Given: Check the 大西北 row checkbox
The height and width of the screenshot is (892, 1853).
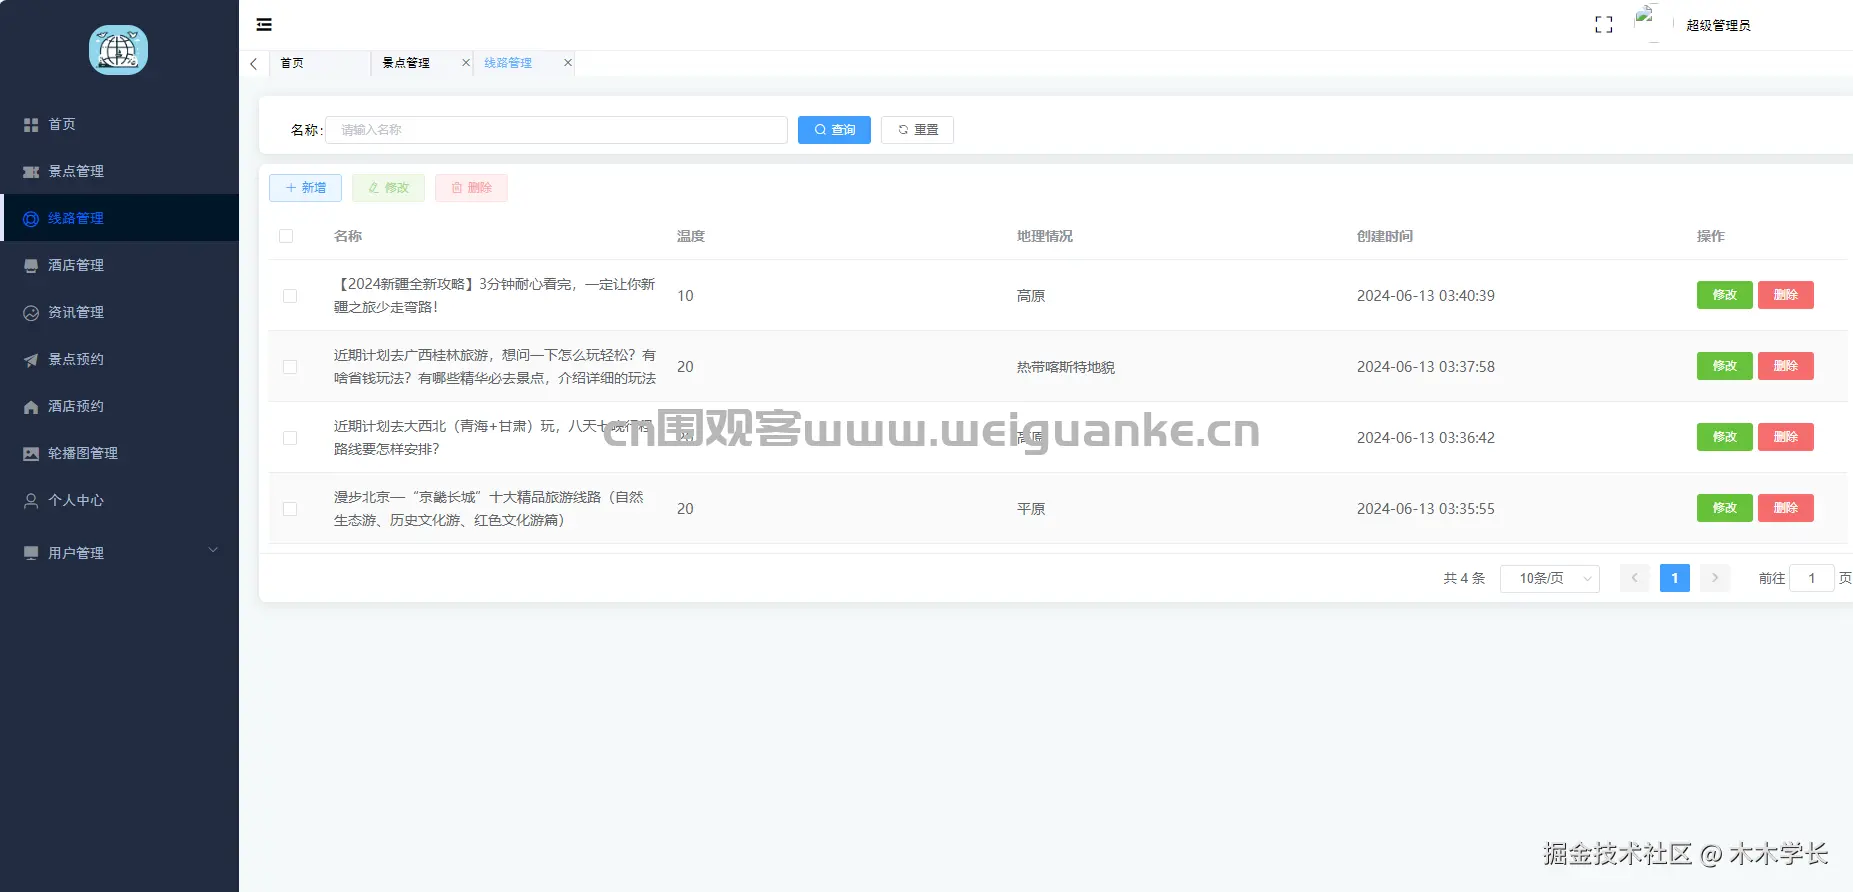Looking at the screenshot, I should coord(290,438).
